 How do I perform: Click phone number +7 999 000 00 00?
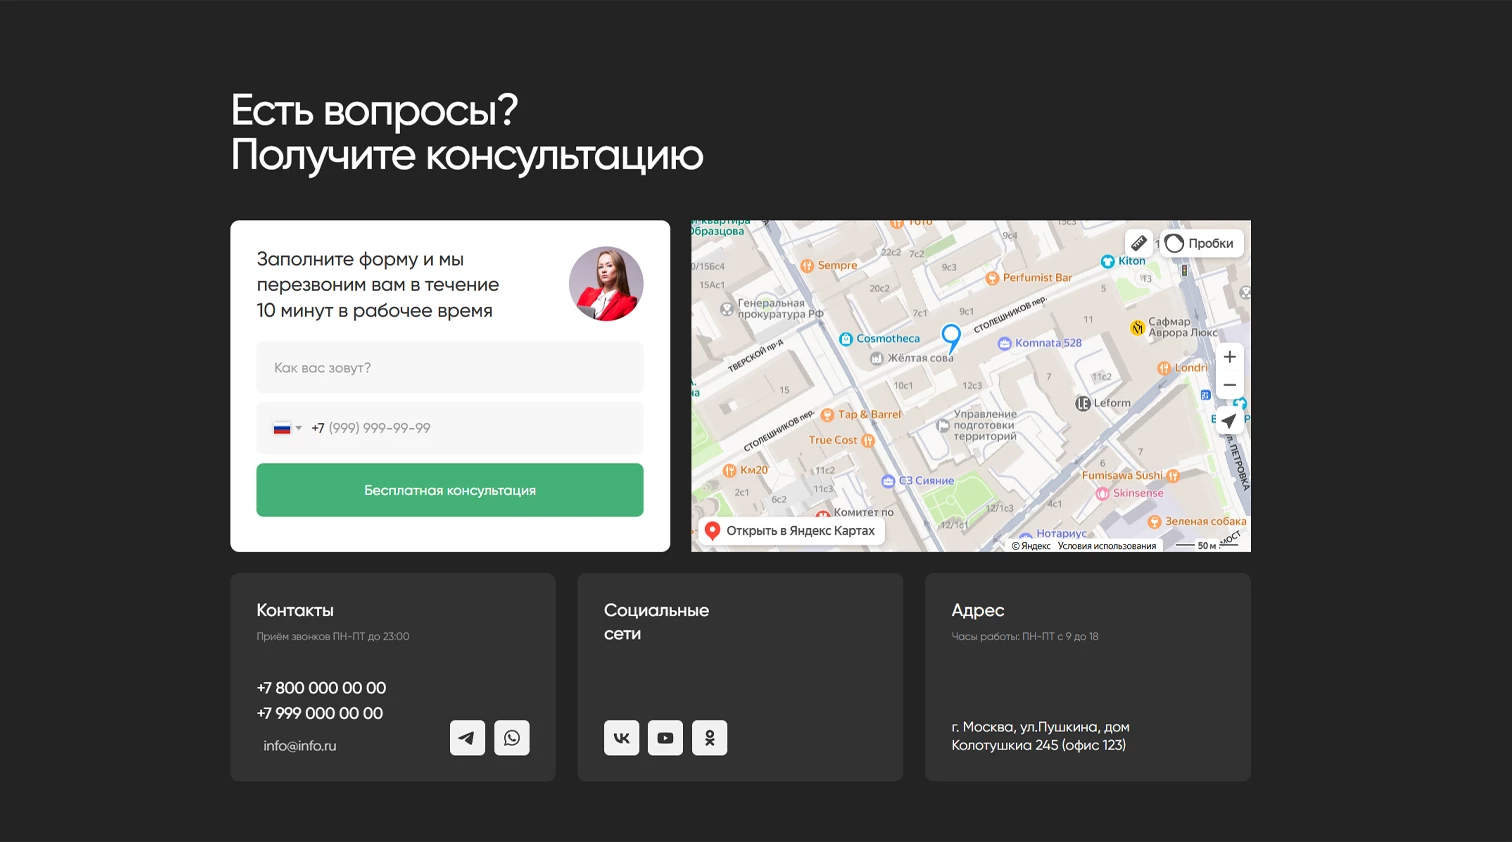pyautogui.click(x=320, y=713)
